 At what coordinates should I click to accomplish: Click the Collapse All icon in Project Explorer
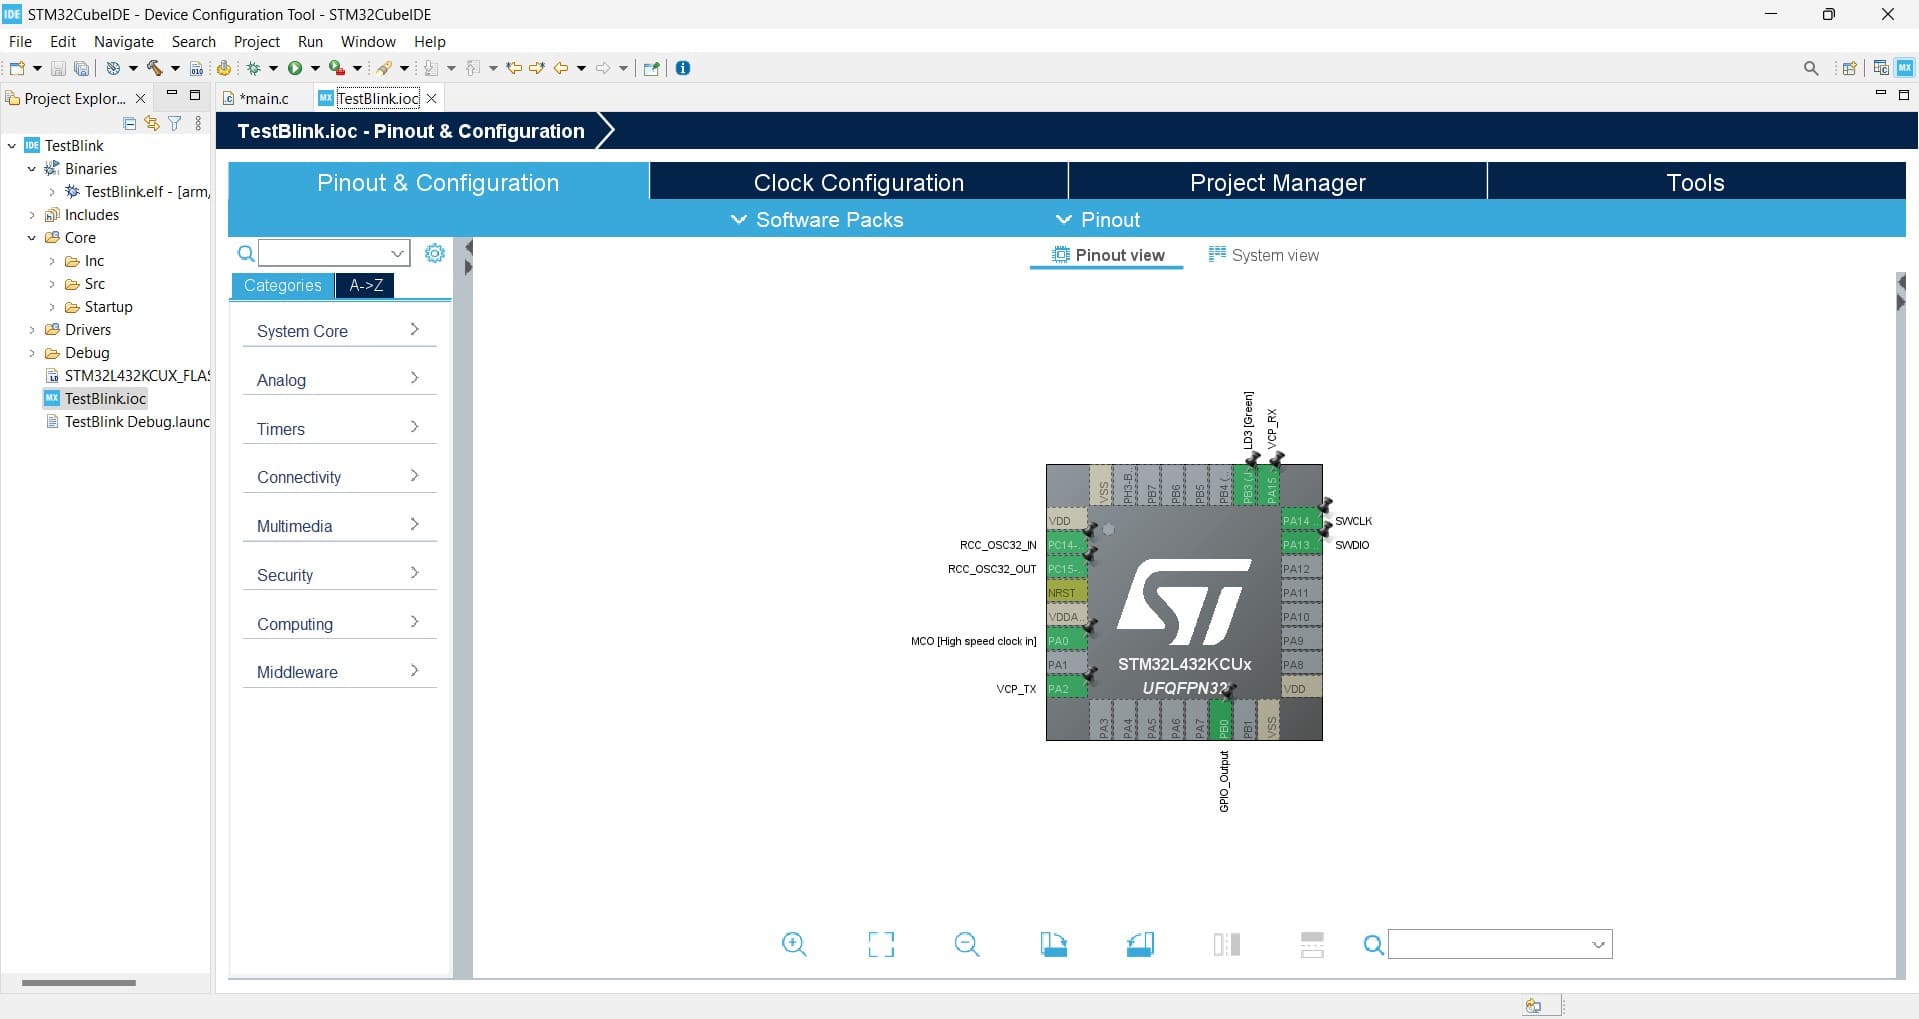[x=129, y=123]
